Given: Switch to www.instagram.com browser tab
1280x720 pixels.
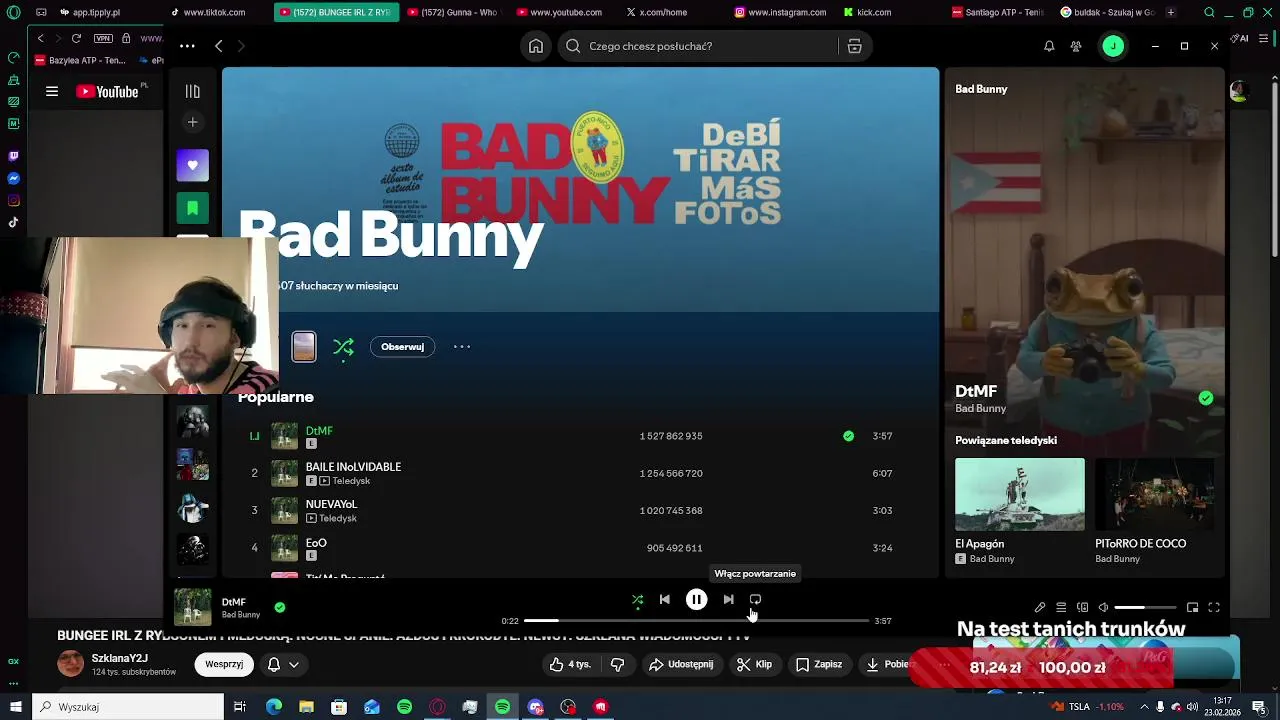Looking at the screenshot, I should point(780,12).
